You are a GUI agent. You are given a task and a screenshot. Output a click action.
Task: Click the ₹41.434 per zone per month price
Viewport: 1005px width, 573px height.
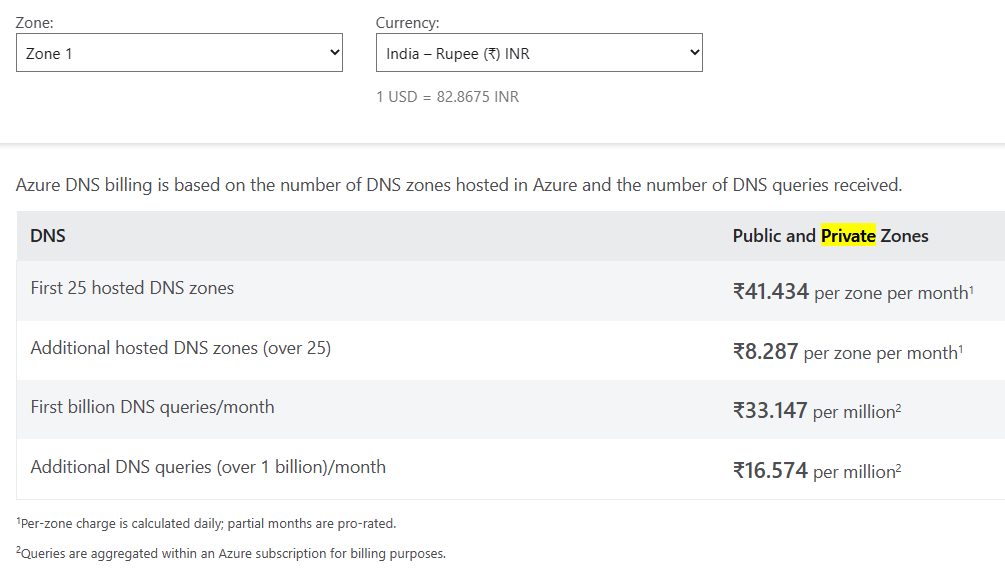pos(854,292)
